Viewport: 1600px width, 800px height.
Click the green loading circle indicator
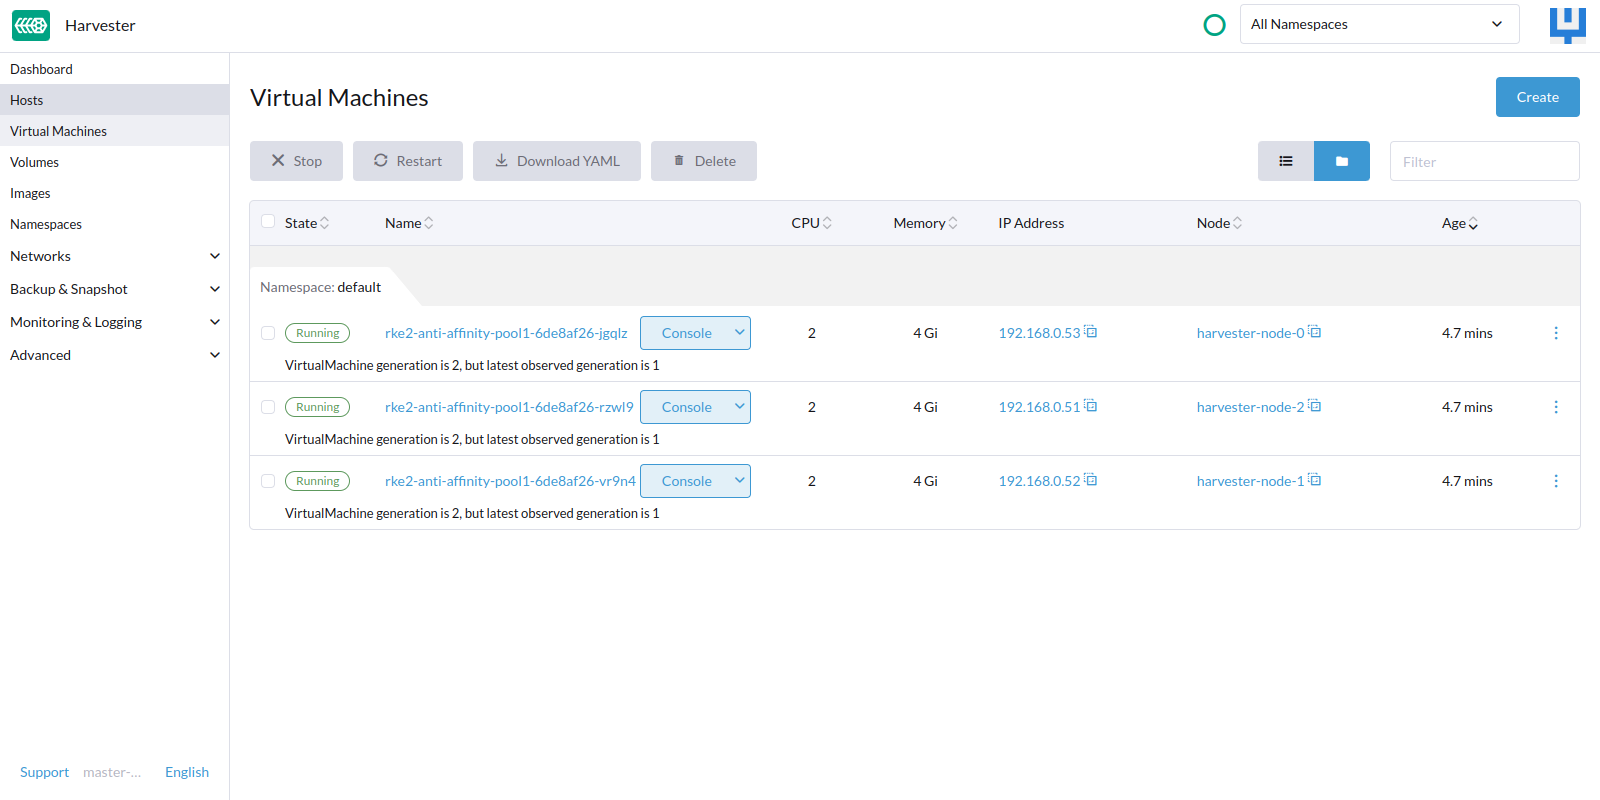pyautogui.click(x=1214, y=25)
